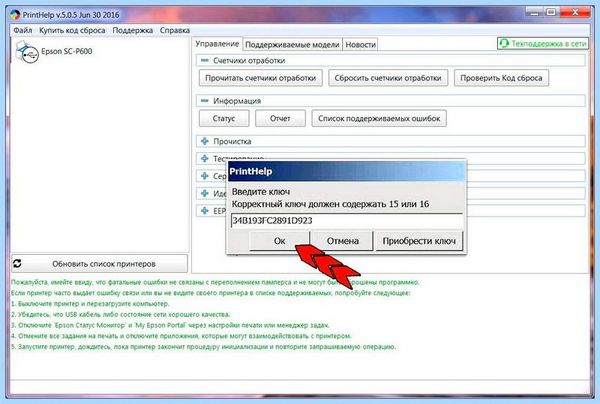Viewport: 600px width, 404px height.
Task: Expand the Тестирование section plus icon
Action: click(205, 158)
